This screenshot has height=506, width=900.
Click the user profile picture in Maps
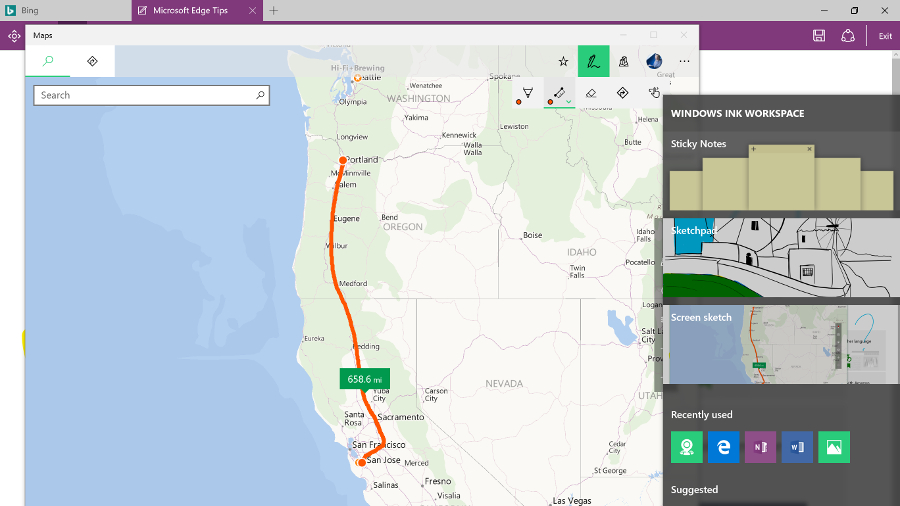coord(654,61)
